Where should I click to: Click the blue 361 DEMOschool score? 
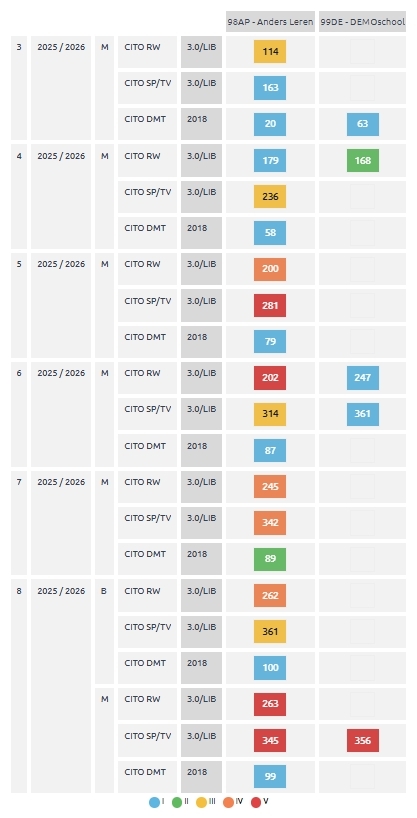coord(363,414)
